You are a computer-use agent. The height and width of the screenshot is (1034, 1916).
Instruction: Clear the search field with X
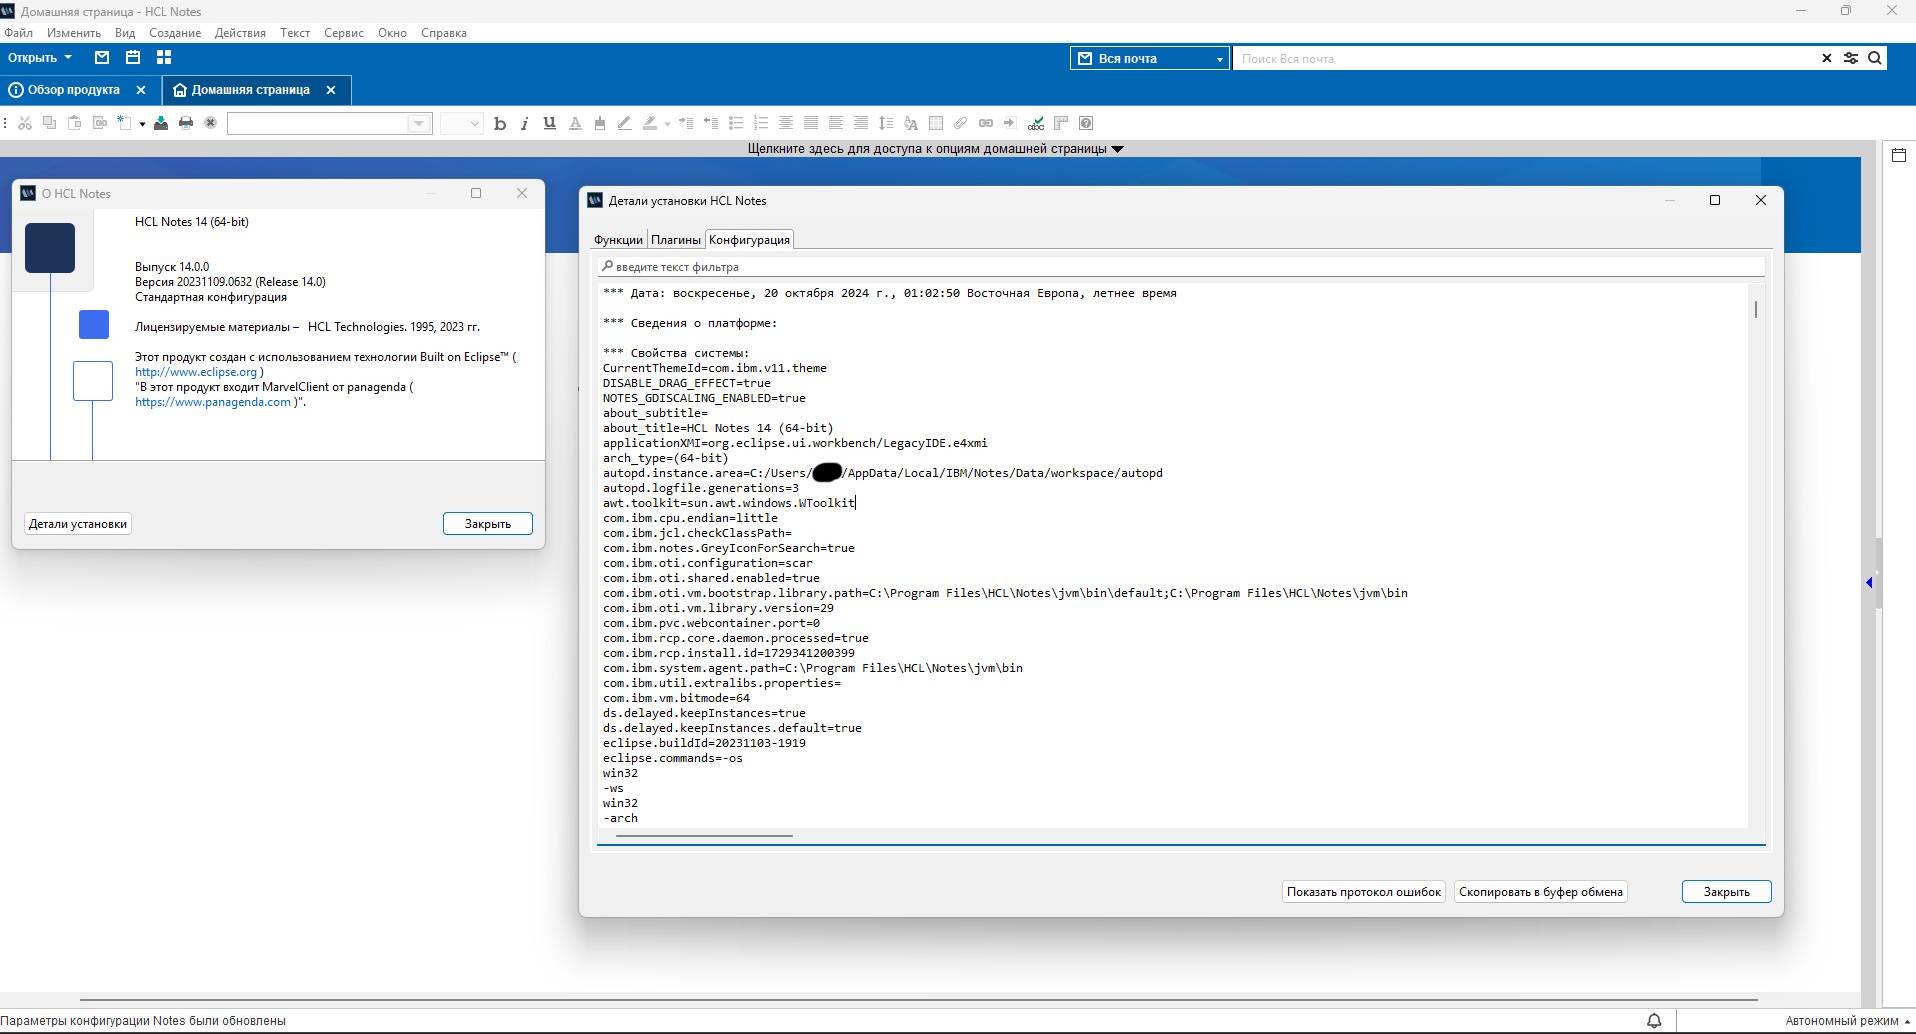1827,58
